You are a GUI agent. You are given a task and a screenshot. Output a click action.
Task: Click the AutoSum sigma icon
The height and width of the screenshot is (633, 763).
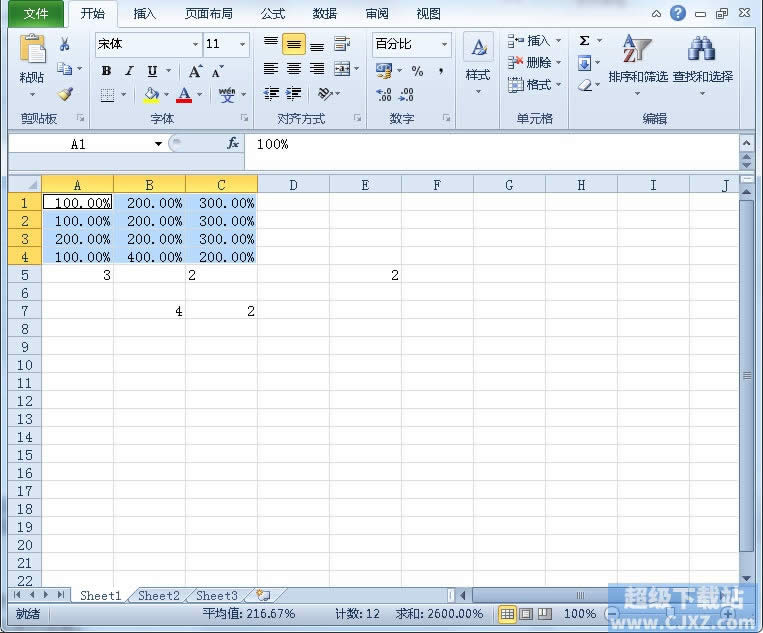(584, 41)
